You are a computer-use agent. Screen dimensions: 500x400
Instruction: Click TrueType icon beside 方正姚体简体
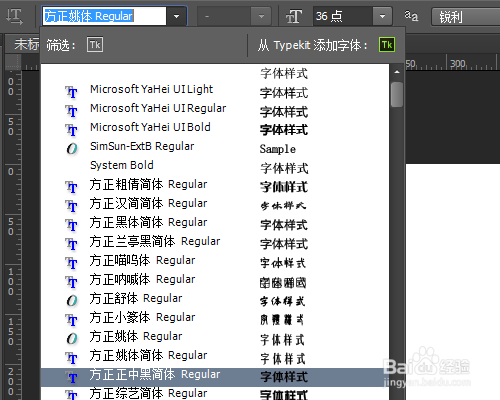coord(72,358)
